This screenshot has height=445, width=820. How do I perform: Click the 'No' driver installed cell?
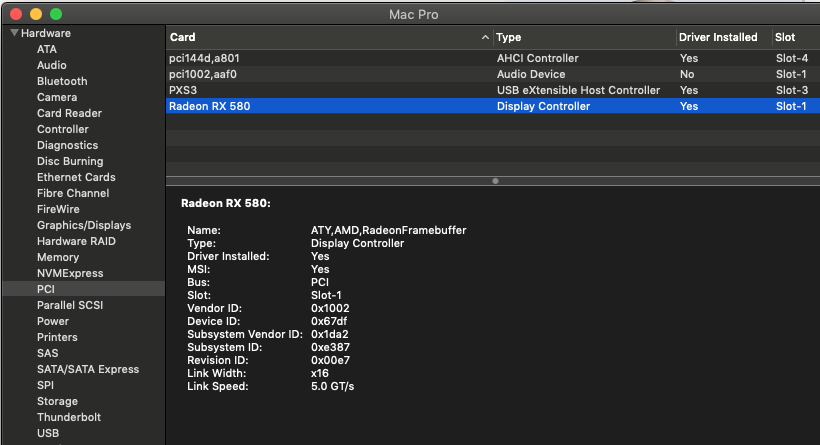coord(687,74)
